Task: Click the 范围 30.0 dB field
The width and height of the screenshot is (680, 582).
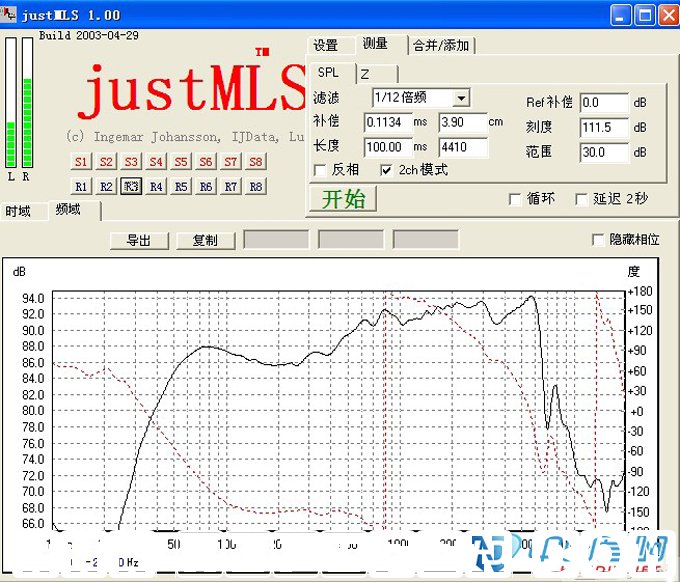Action: pyautogui.click(x=604, y=152)
